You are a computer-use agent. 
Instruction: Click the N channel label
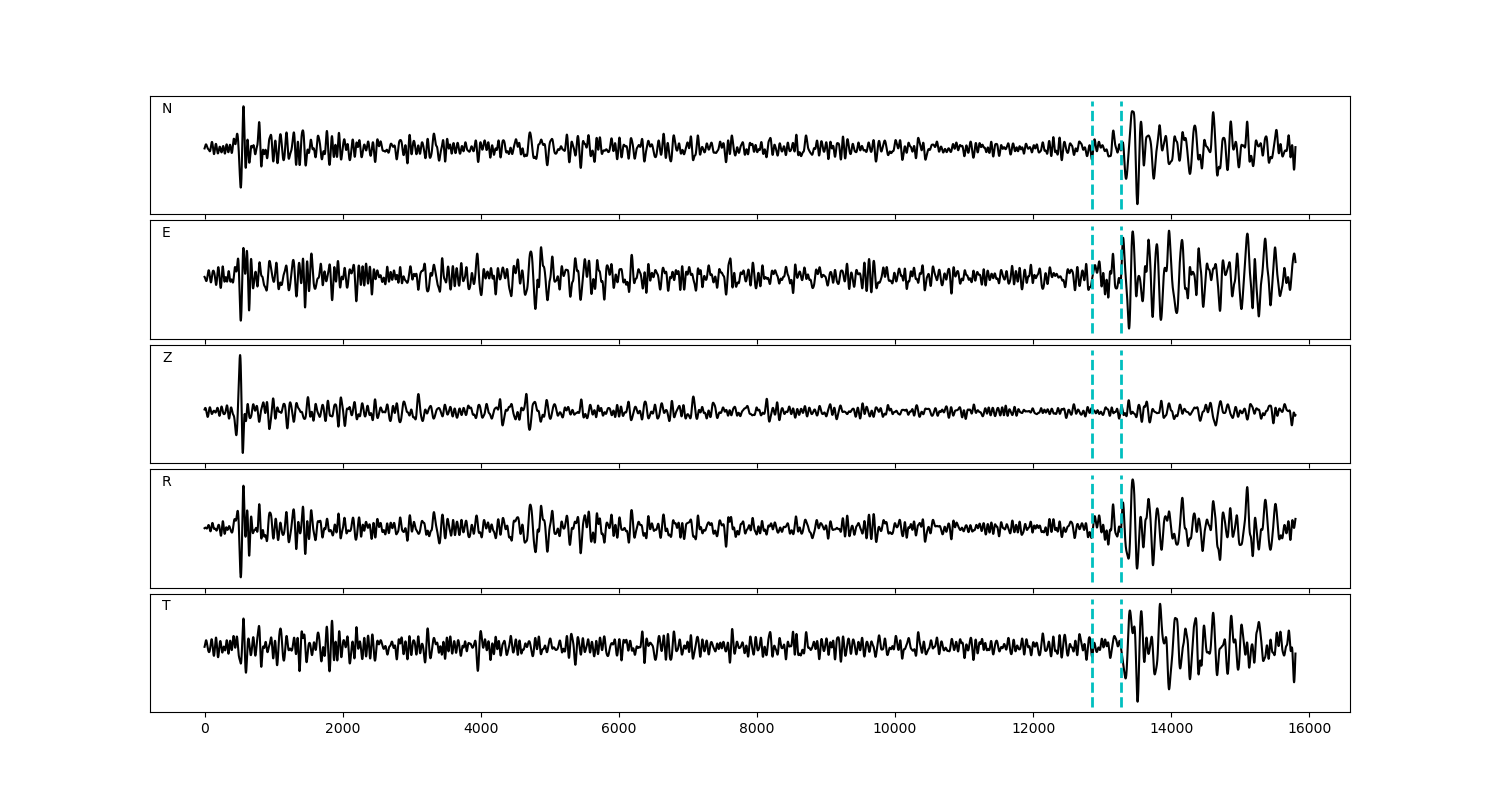point(167,109)
